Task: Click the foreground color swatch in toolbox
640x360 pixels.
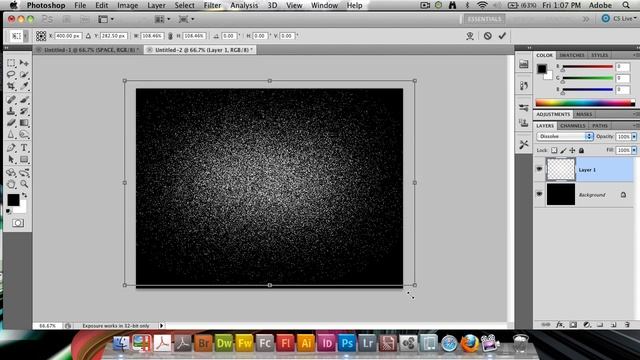Action: (x=13, y=200)
